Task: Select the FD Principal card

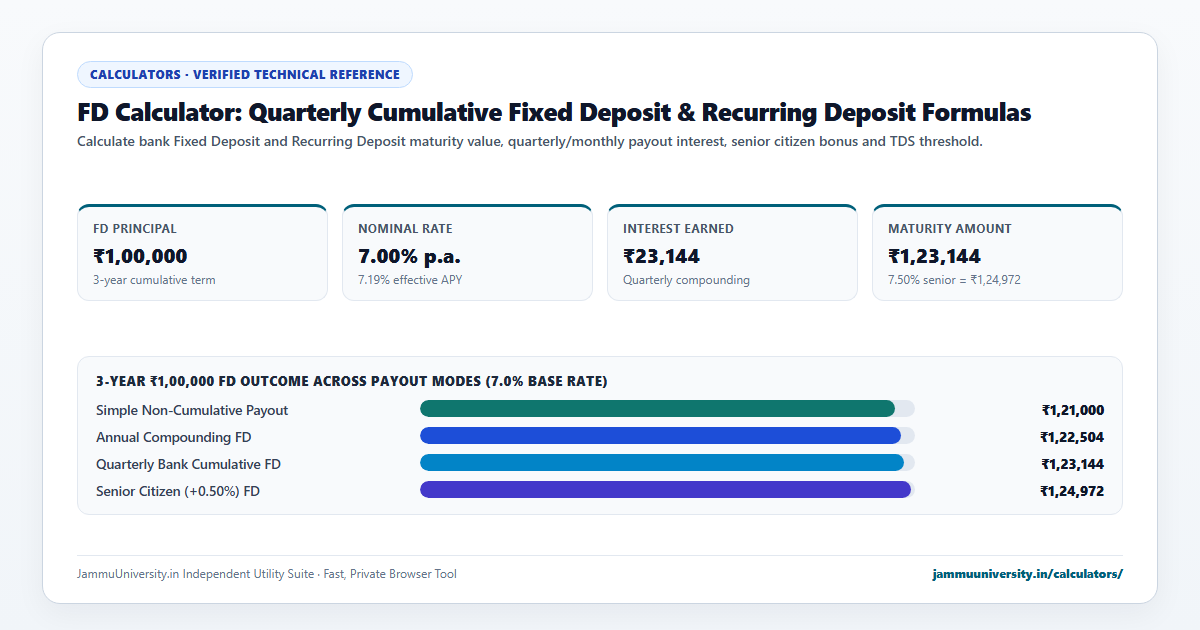Action: tap(202, 252)
